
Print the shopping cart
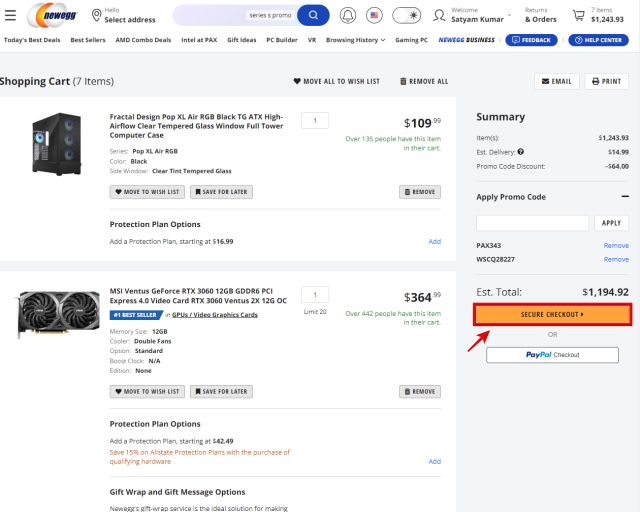[607, 81]
